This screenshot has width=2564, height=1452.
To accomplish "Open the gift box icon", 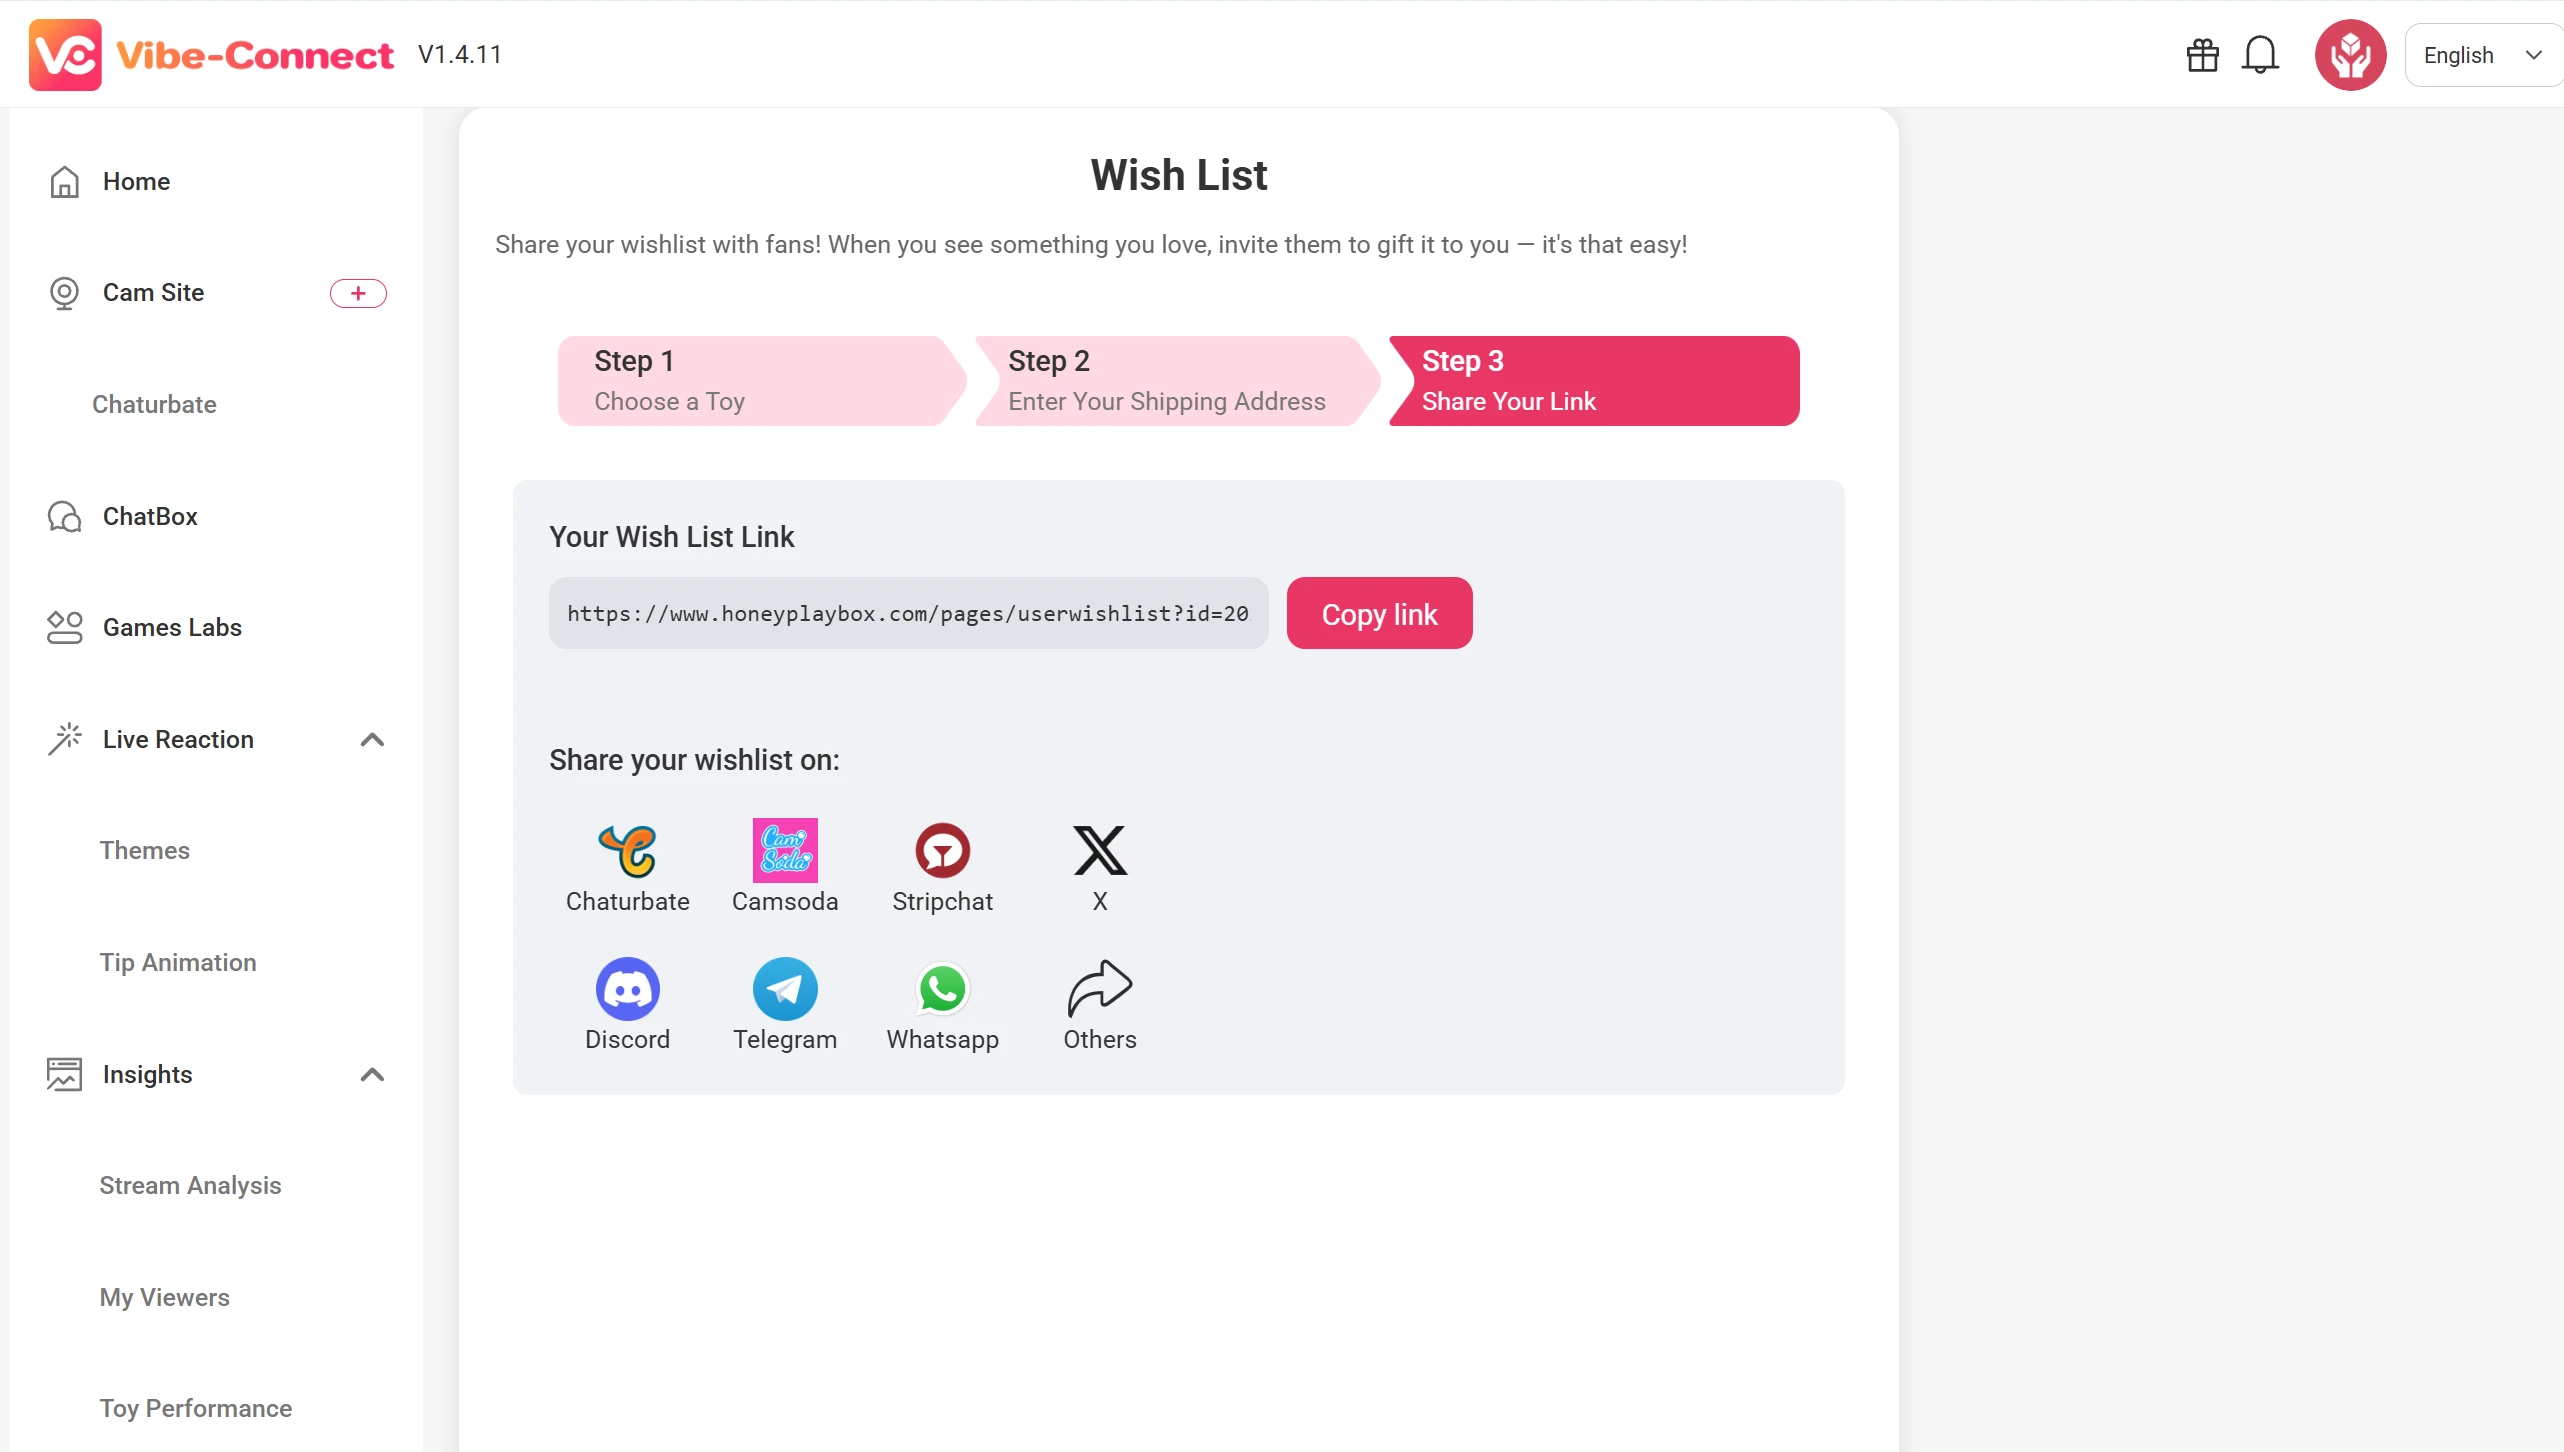I will click(x=2202, y=55).
